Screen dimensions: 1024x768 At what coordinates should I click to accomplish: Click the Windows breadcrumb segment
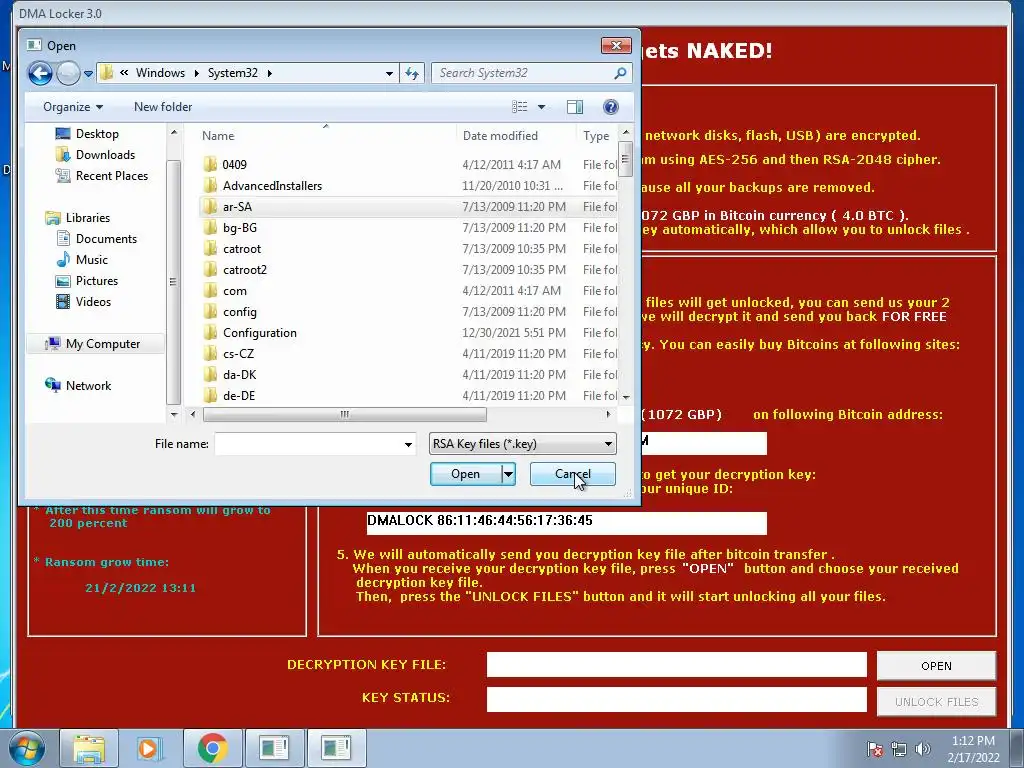(x=160, y=73)
